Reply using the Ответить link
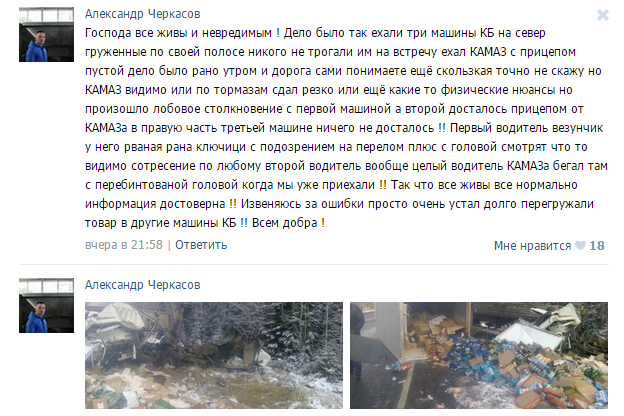 tap(201, 245)
